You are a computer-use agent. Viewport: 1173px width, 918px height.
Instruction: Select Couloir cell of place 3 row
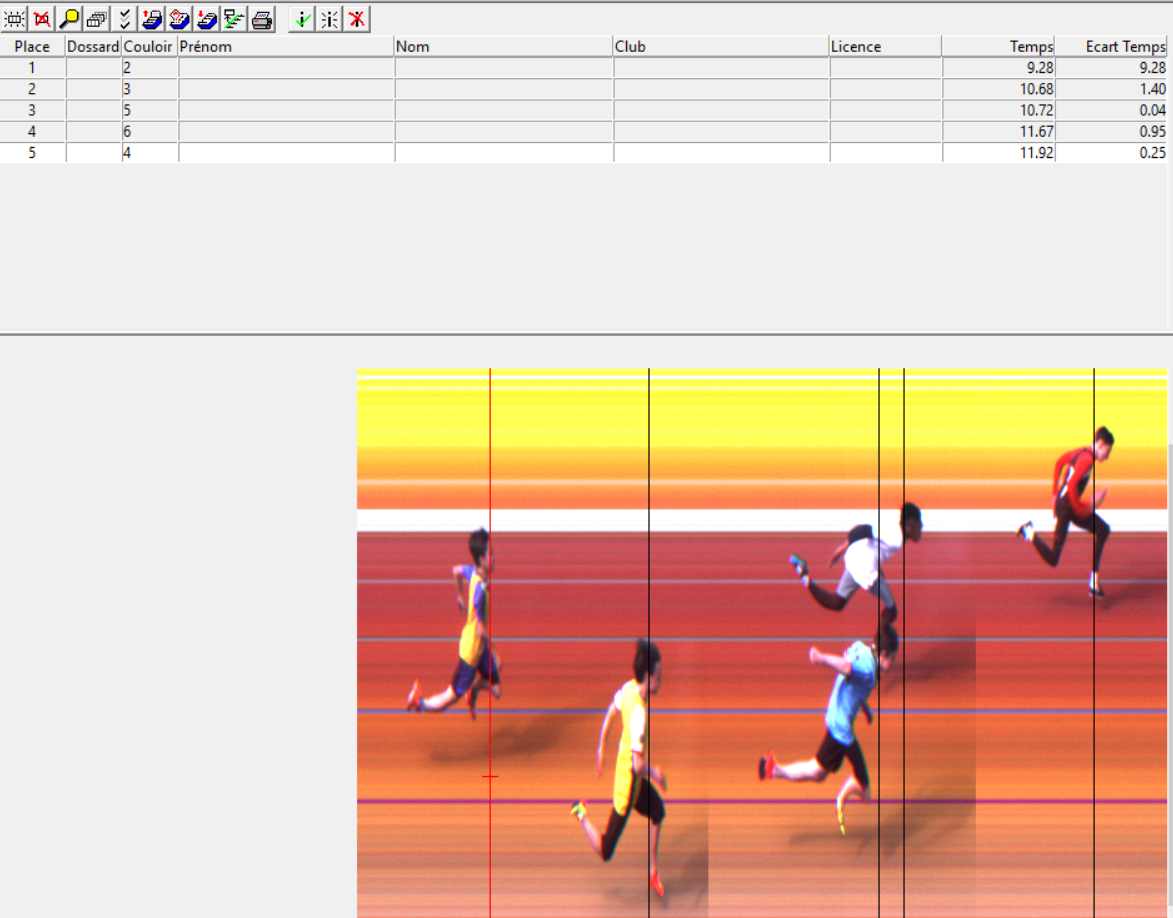coord(150,110)
